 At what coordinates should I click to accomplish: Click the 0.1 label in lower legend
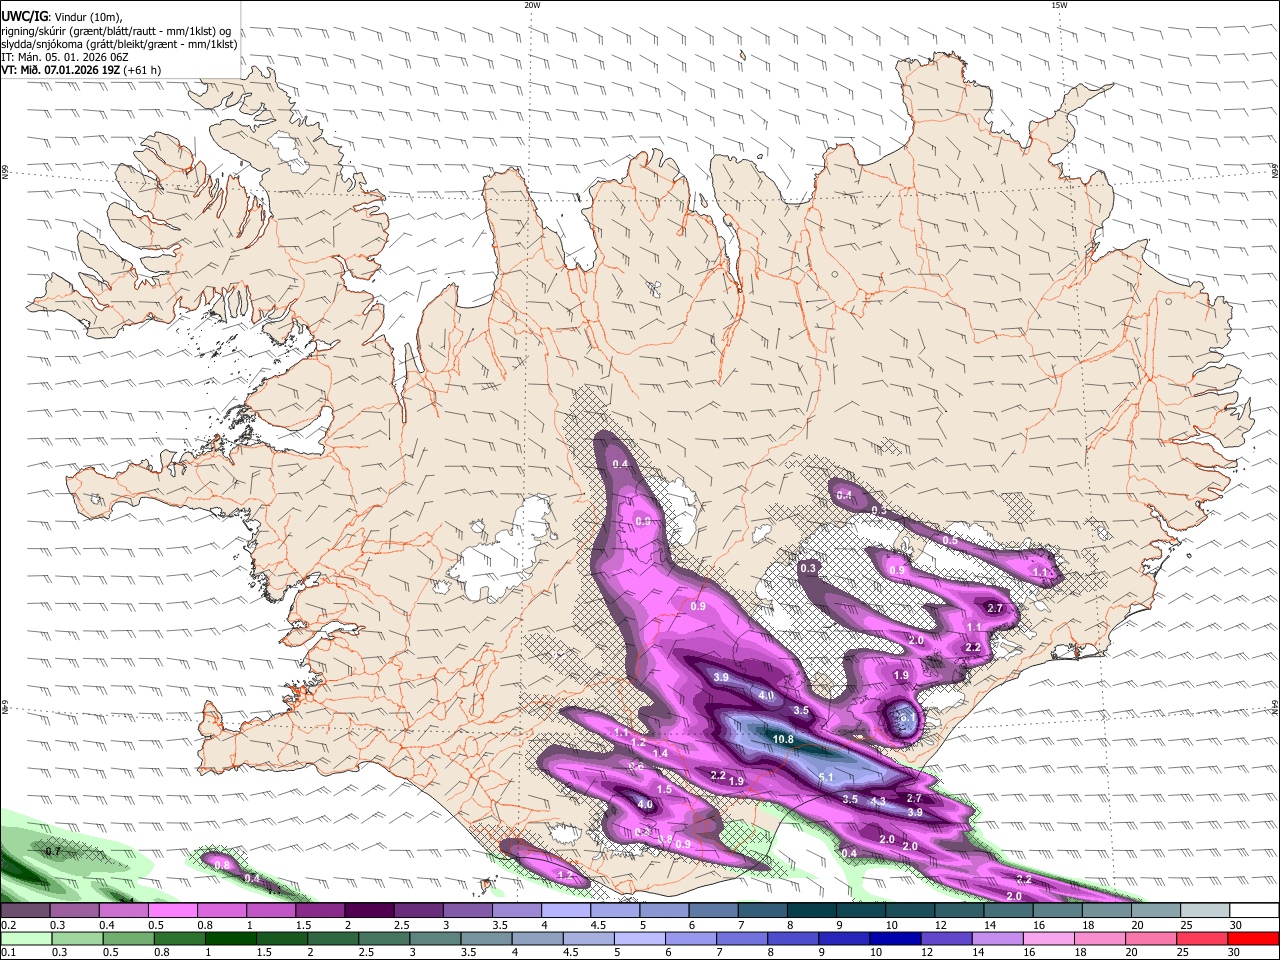[x=8, y=952]
